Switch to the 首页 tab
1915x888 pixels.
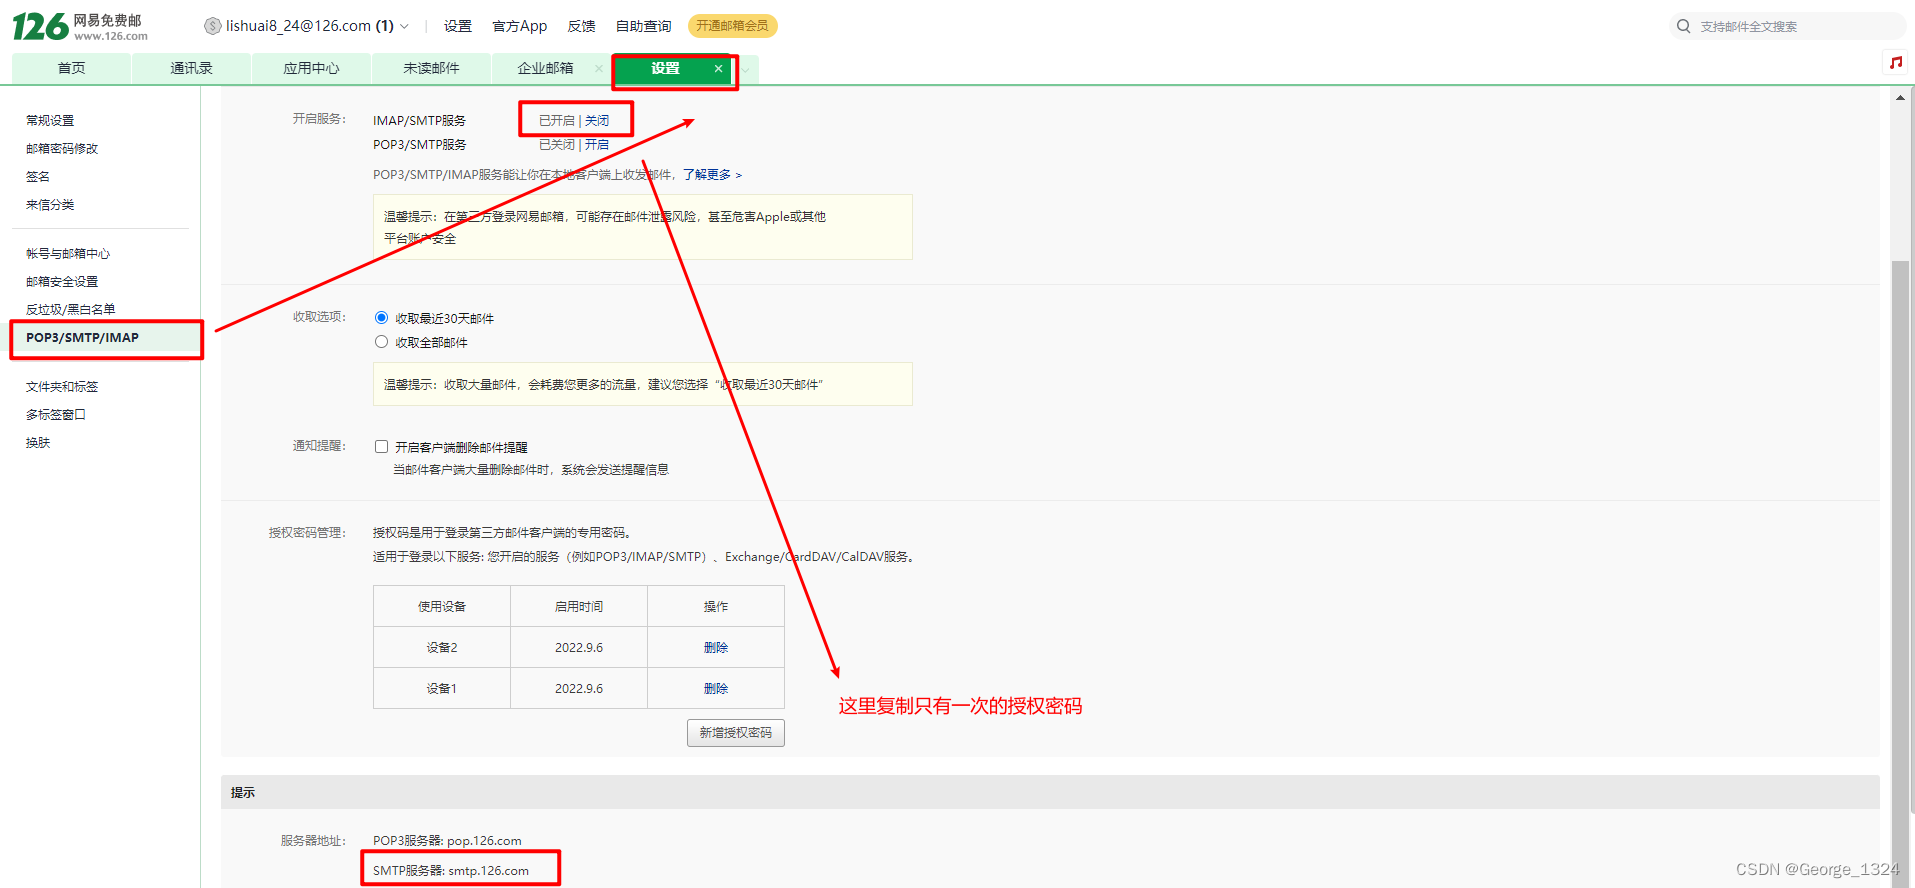[x=71, y=68]
